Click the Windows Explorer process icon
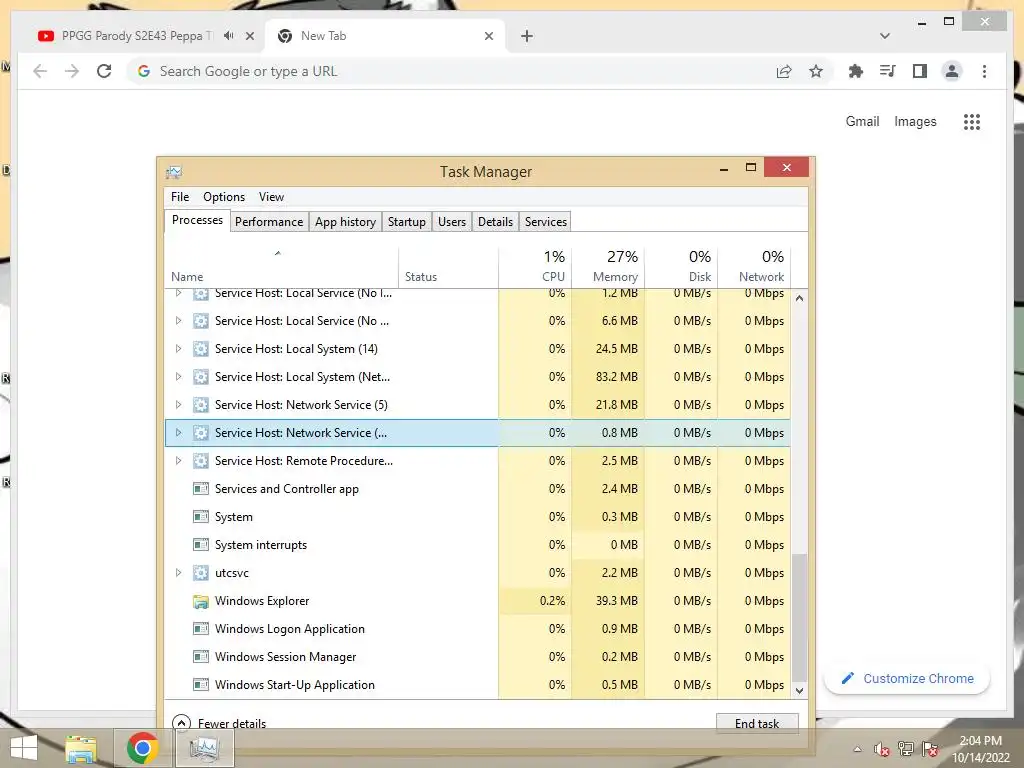This screenshot has width=1024, height=768. point(201,601)
